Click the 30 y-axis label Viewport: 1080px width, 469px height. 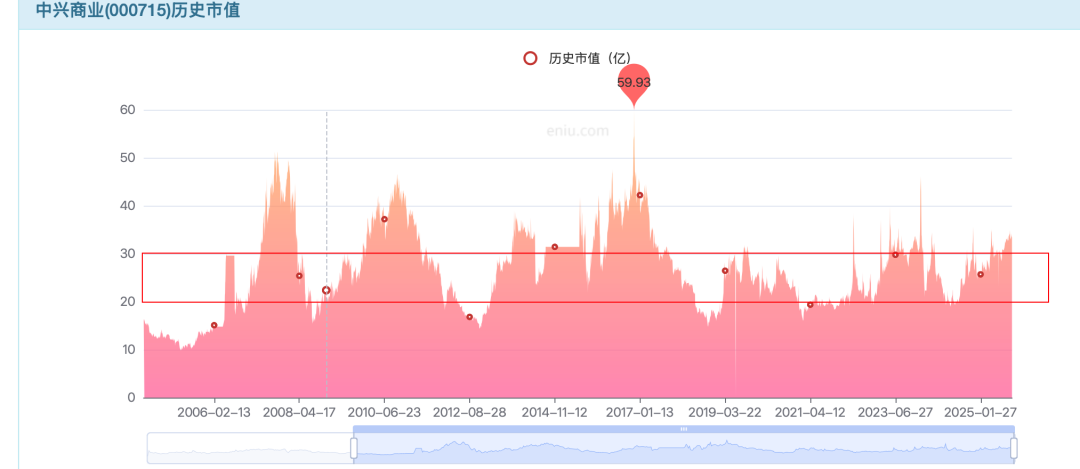[x=128, y=254]
